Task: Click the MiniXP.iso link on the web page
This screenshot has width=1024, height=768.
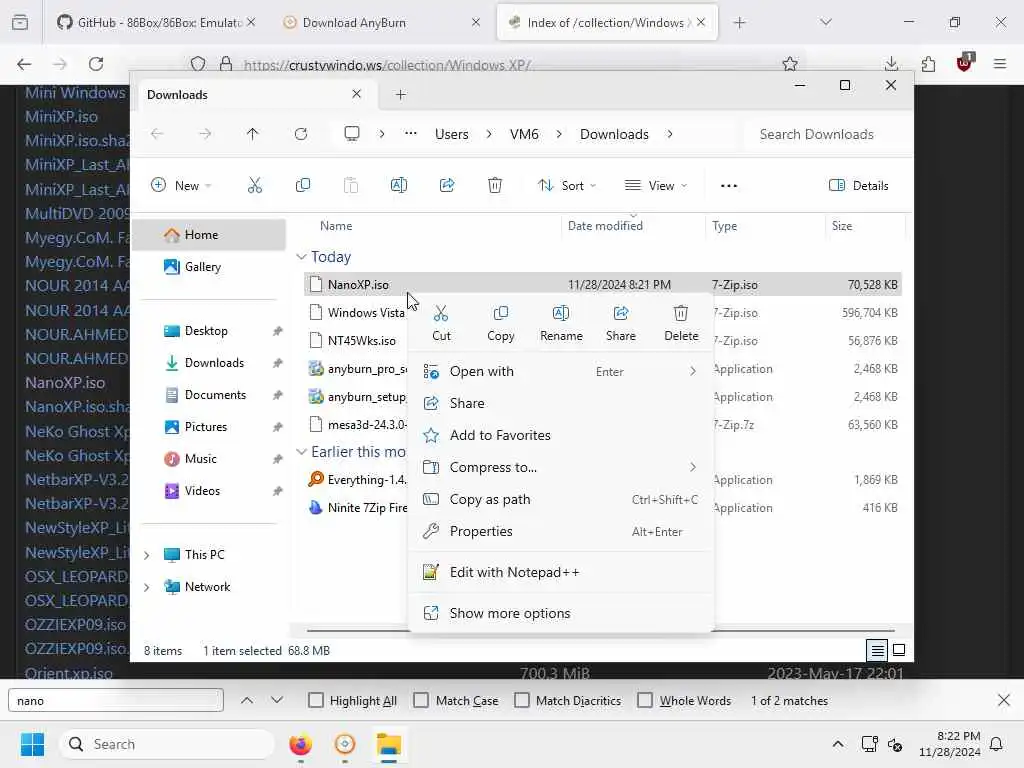Action: pyautogui.click(x=61, y=117)
